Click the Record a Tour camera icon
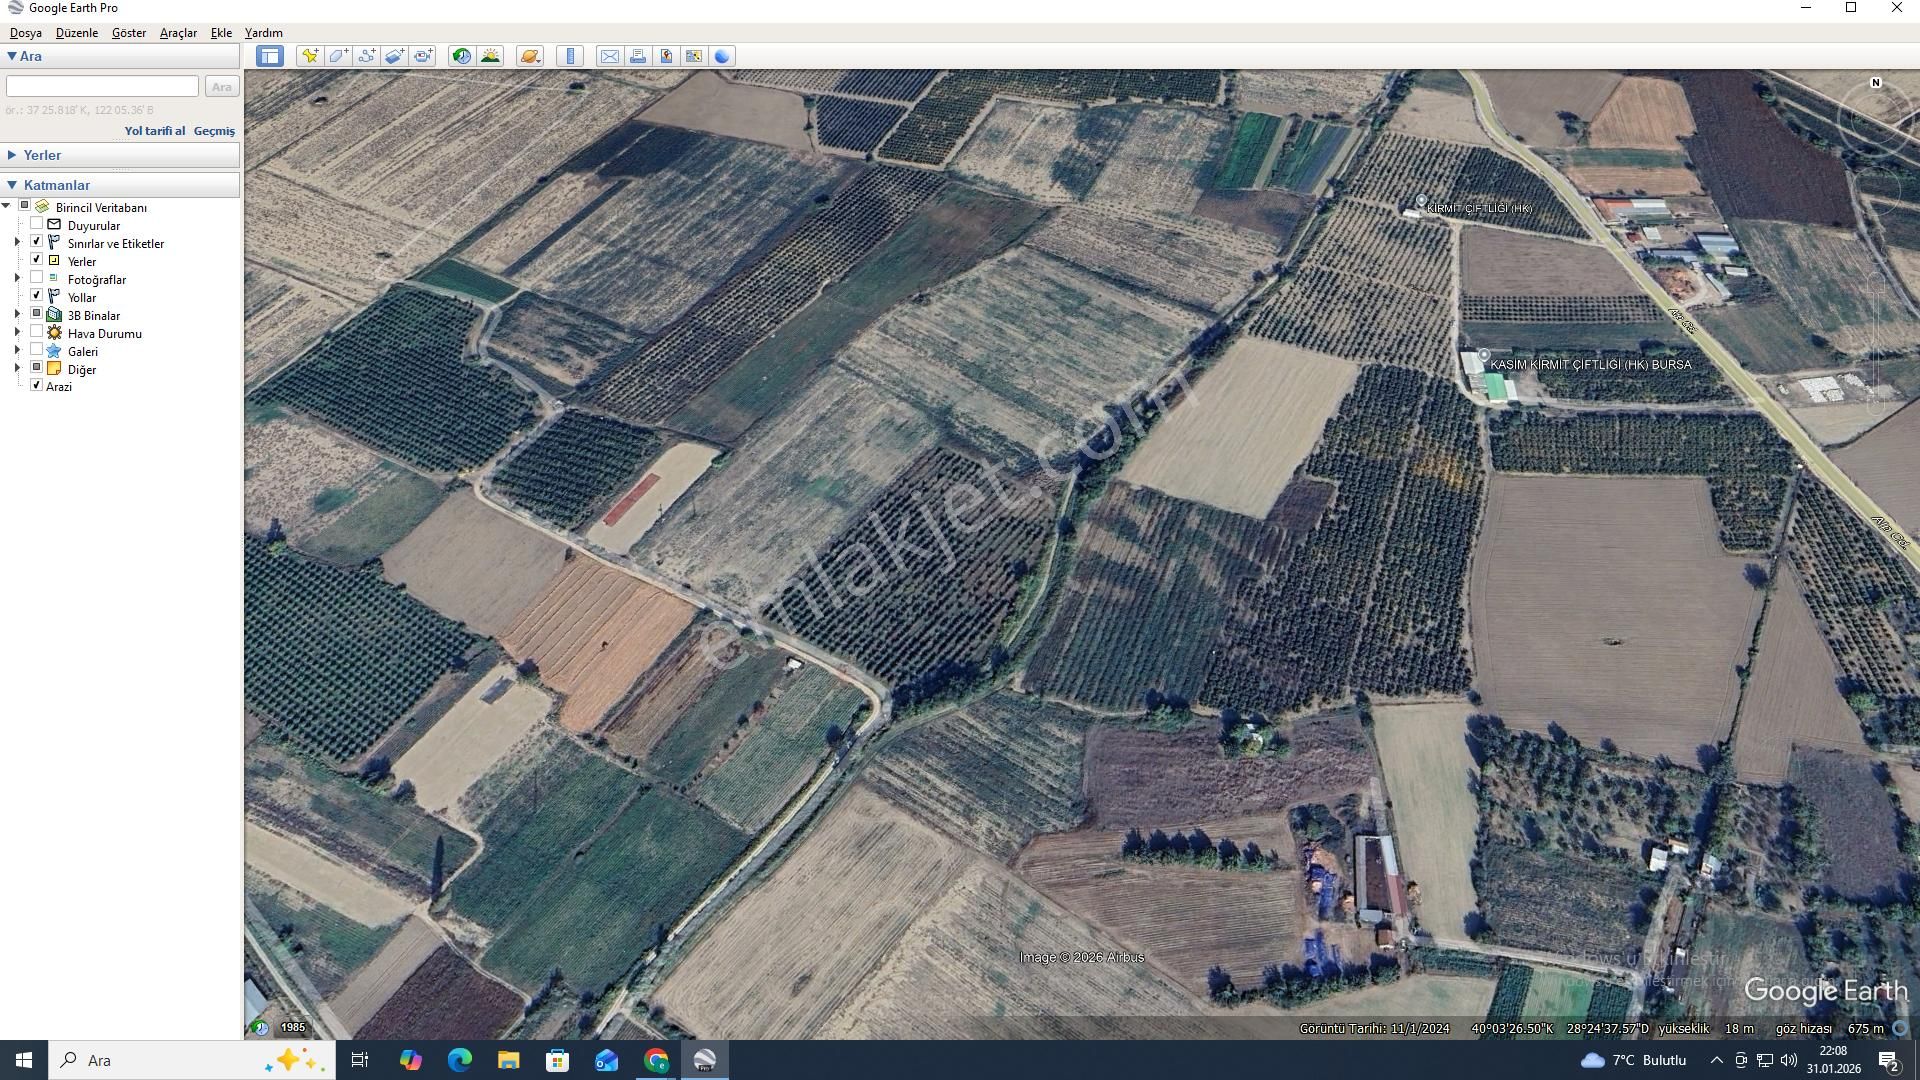 point(423,56)
